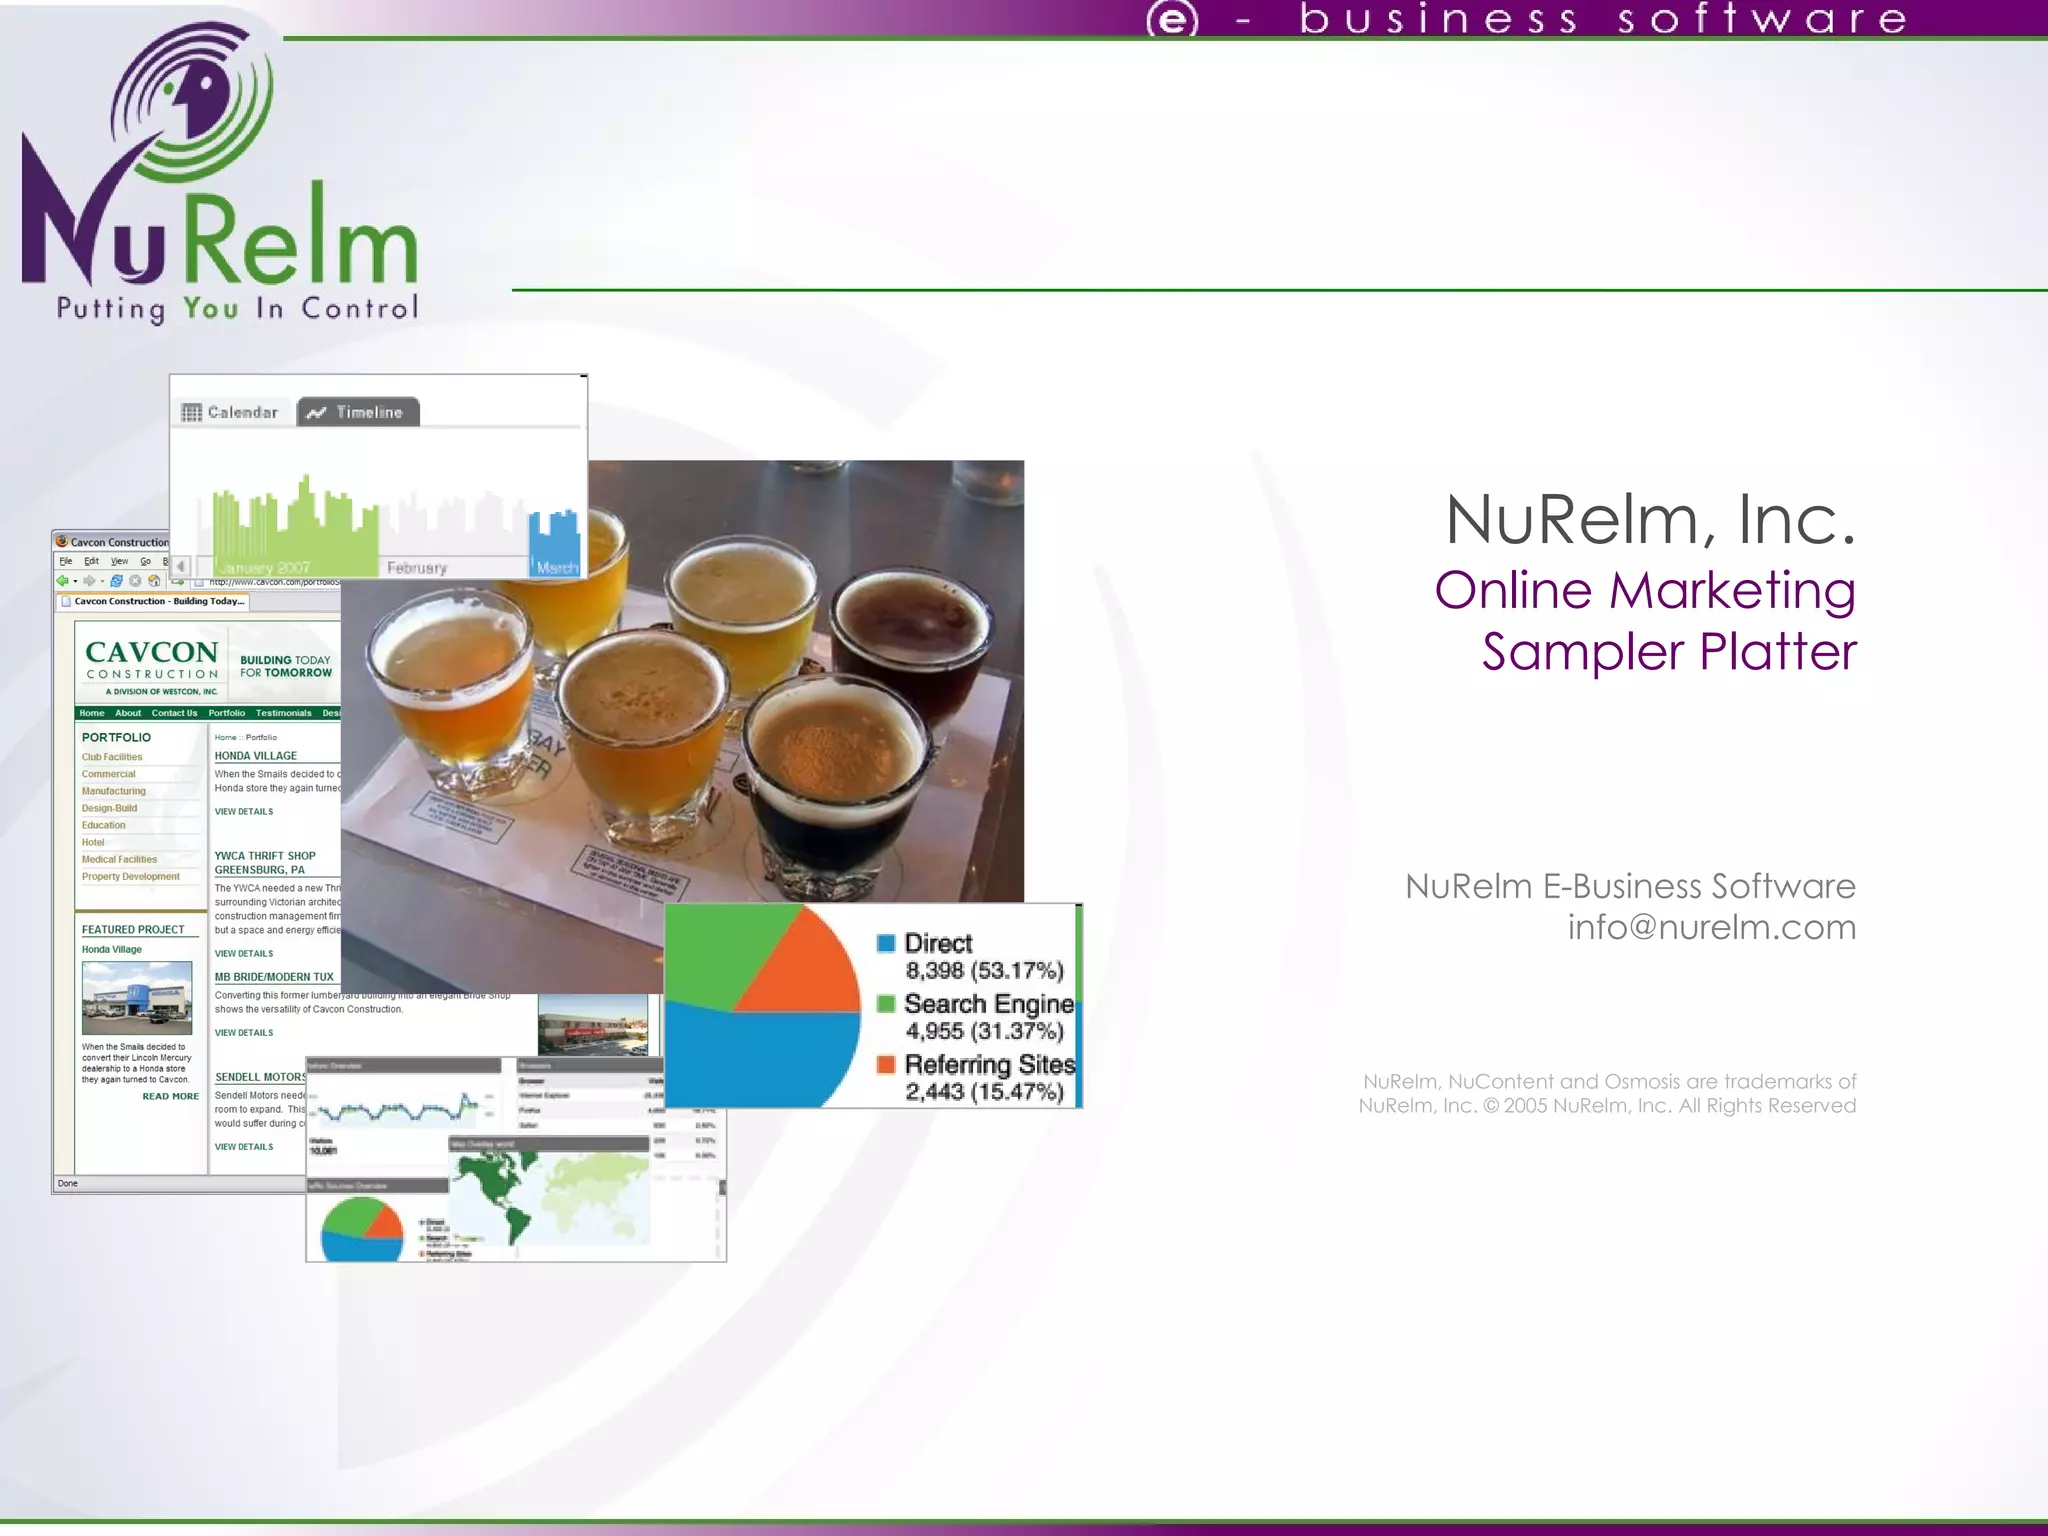Click the browser Forward arrow icon
2048x1536 pixels.
(x=89, y=581)
